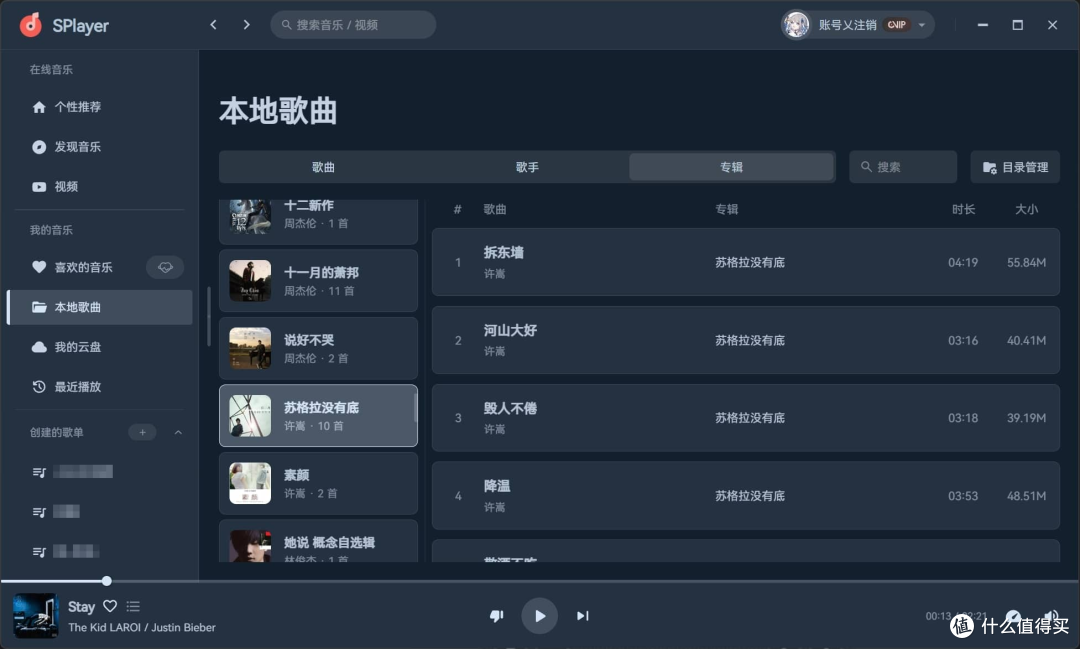Play the song 毁人不倦
1080x649 pixels.
745,418
